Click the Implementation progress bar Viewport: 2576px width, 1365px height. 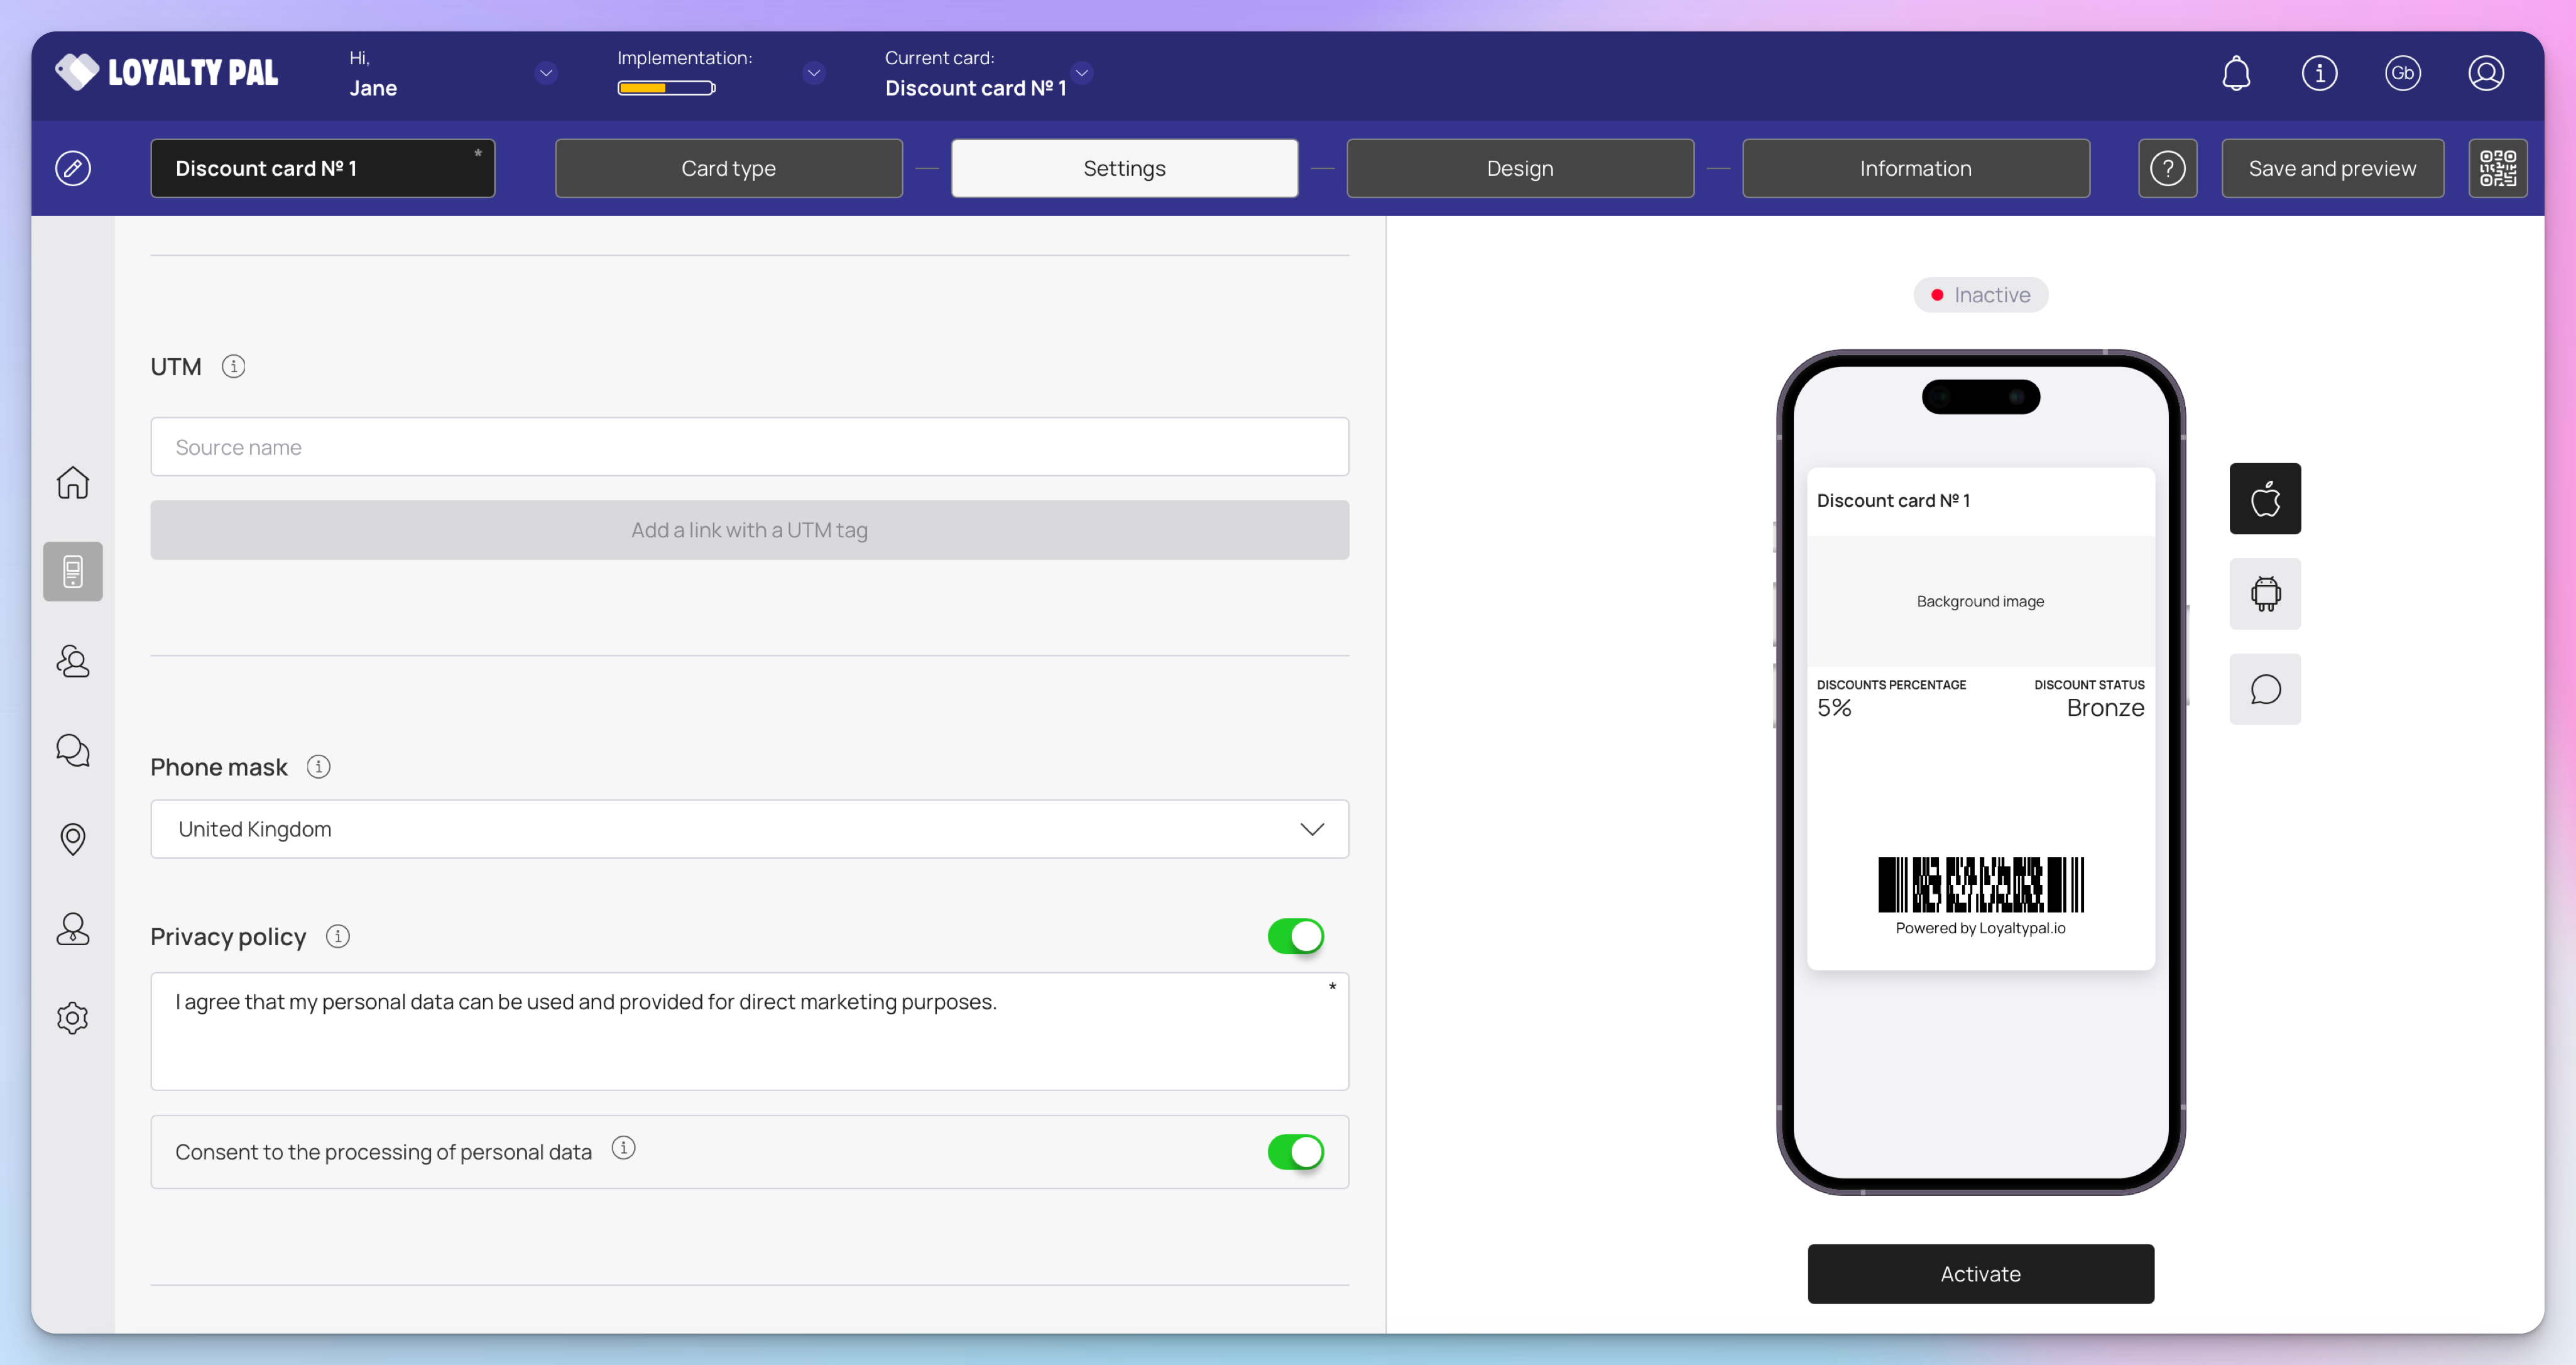coord(666,88)
